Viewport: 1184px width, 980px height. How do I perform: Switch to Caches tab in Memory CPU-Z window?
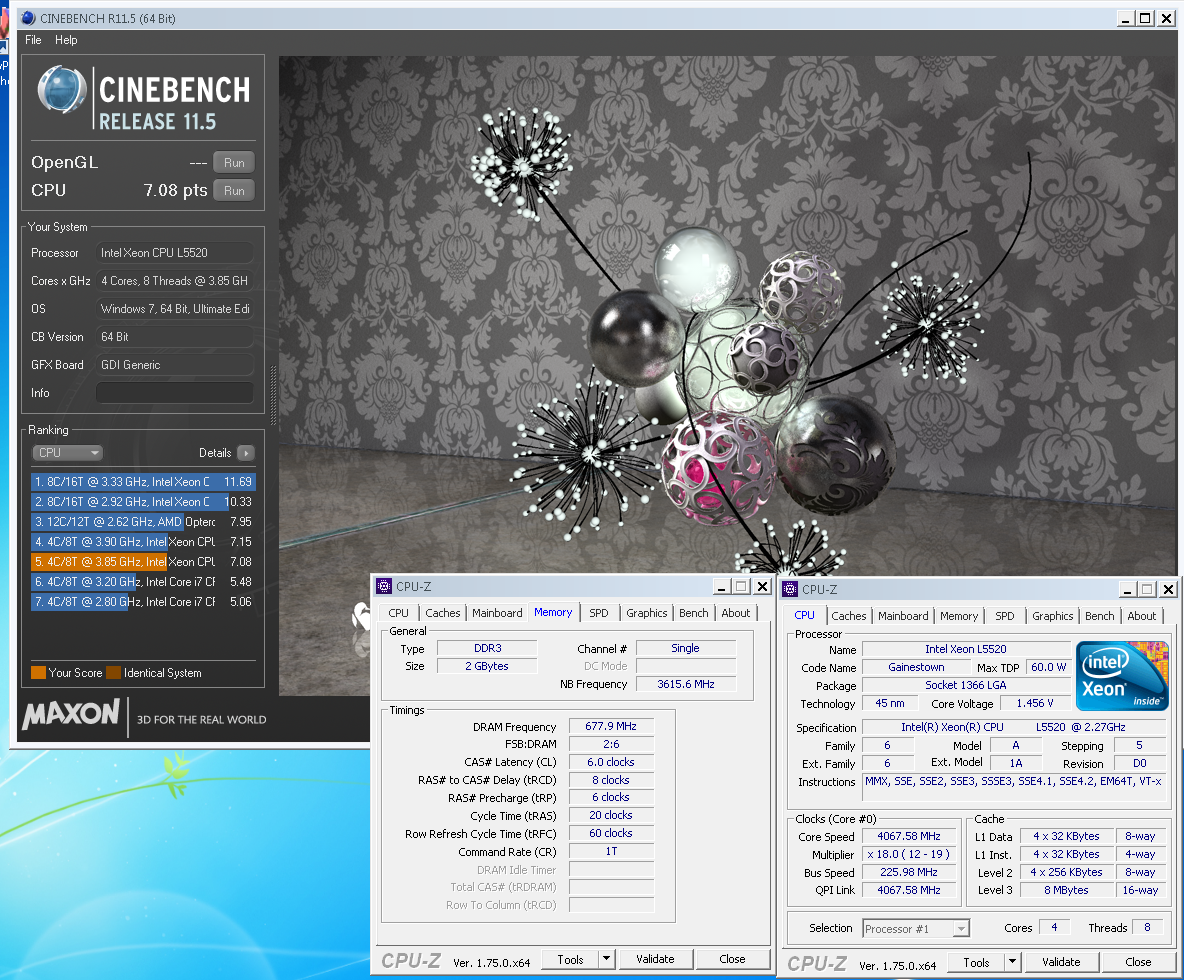442,613
